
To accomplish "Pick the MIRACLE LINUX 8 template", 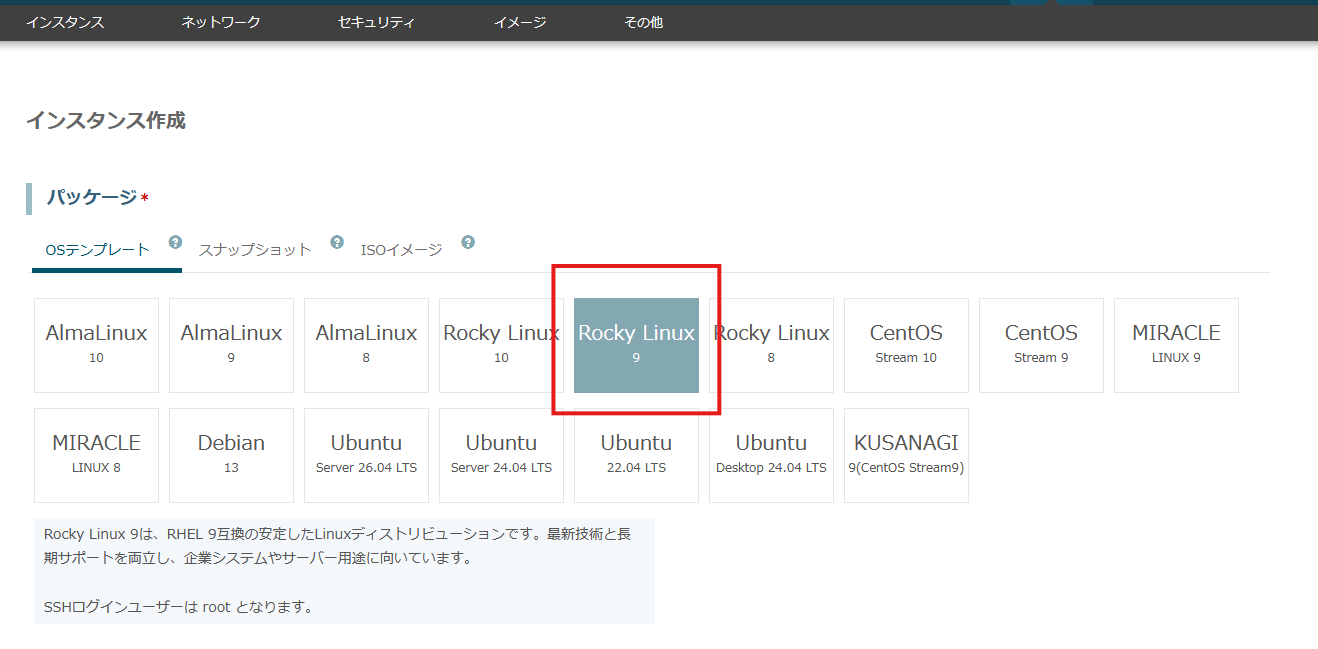I will tap(96, 455).
